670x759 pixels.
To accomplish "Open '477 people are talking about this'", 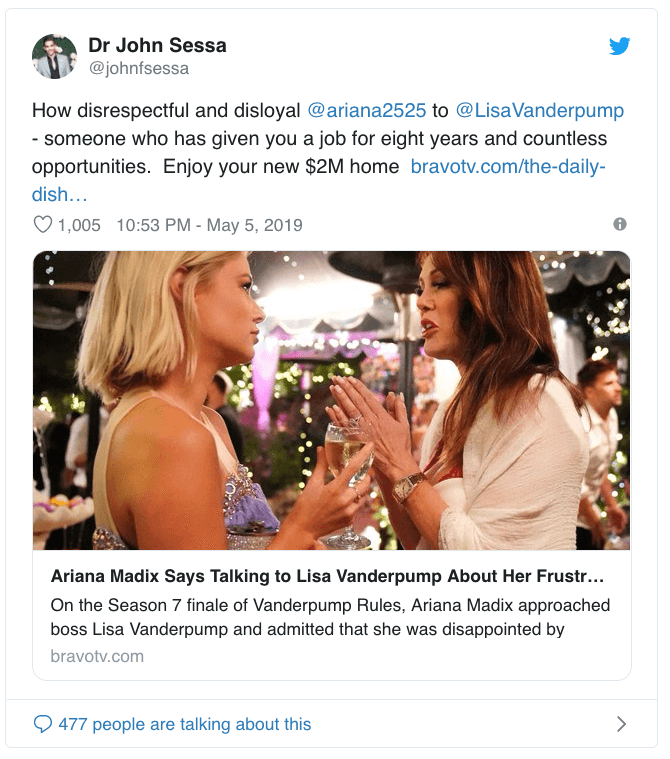I will (184, 724).
